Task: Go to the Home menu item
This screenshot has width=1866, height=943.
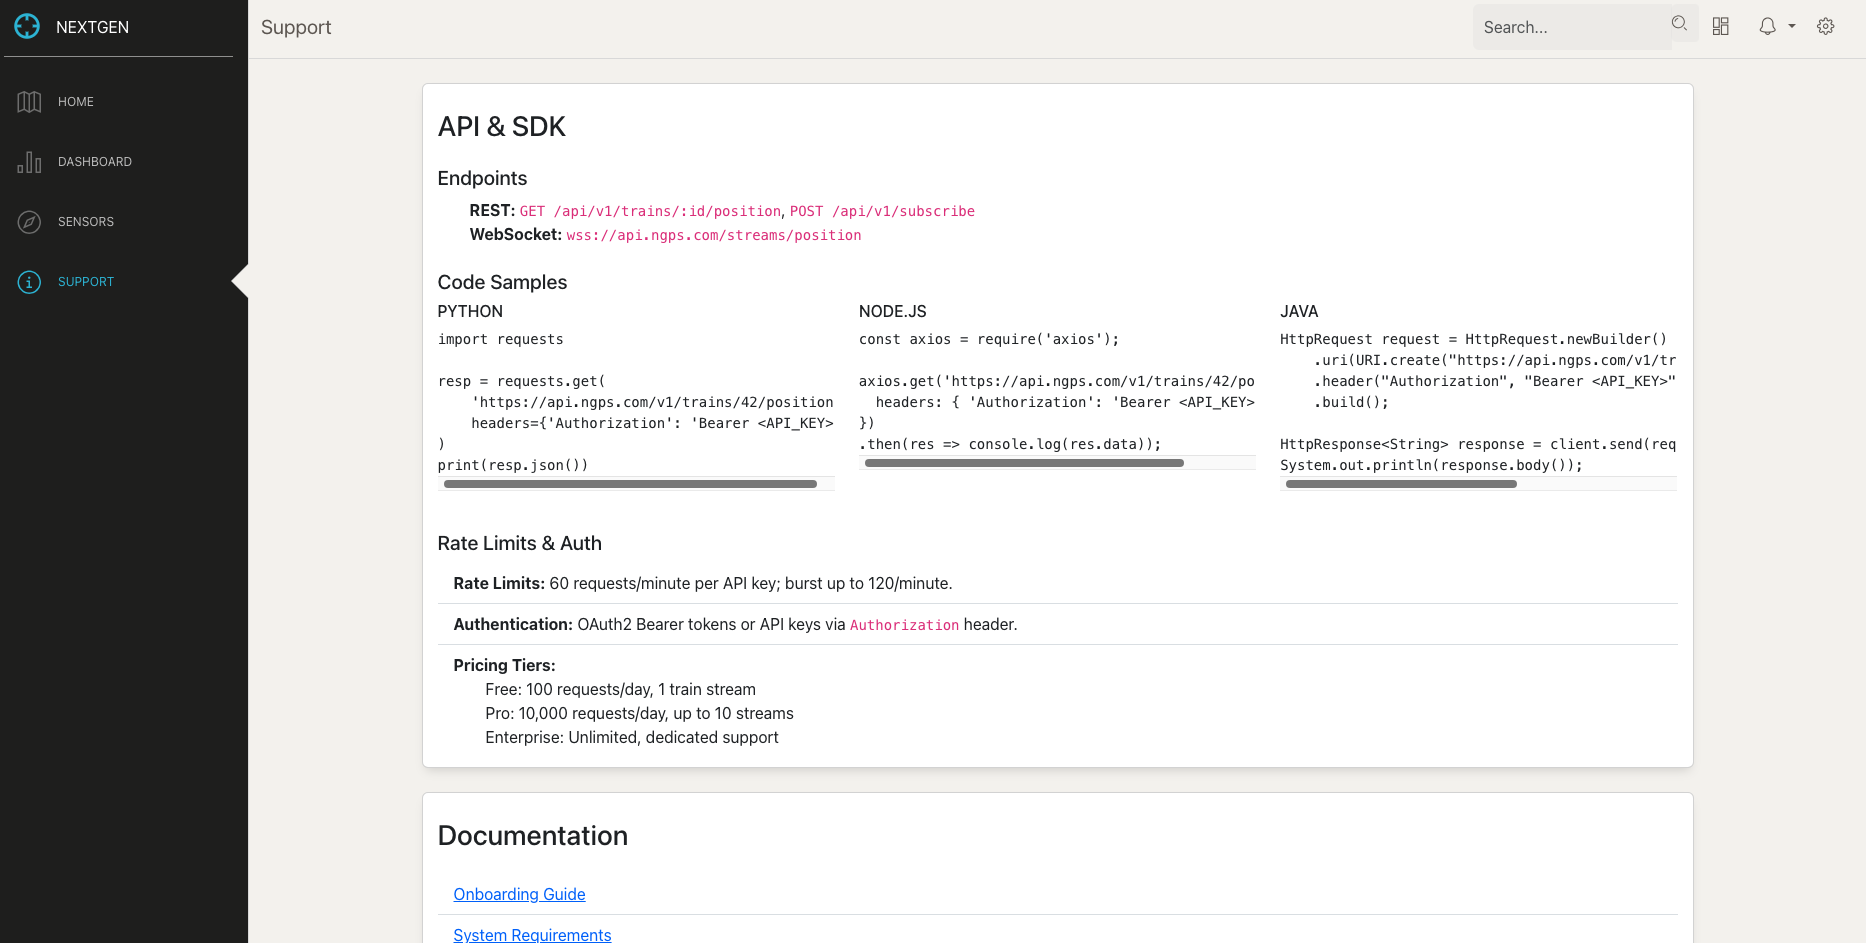Action: click(x=76, y=102)
